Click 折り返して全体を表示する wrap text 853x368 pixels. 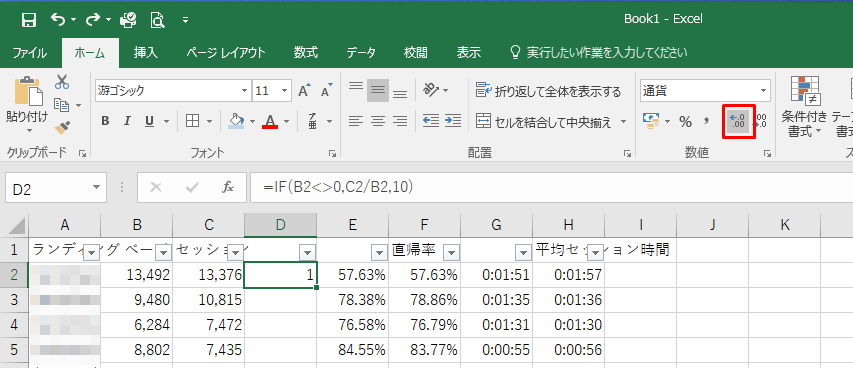548,91
